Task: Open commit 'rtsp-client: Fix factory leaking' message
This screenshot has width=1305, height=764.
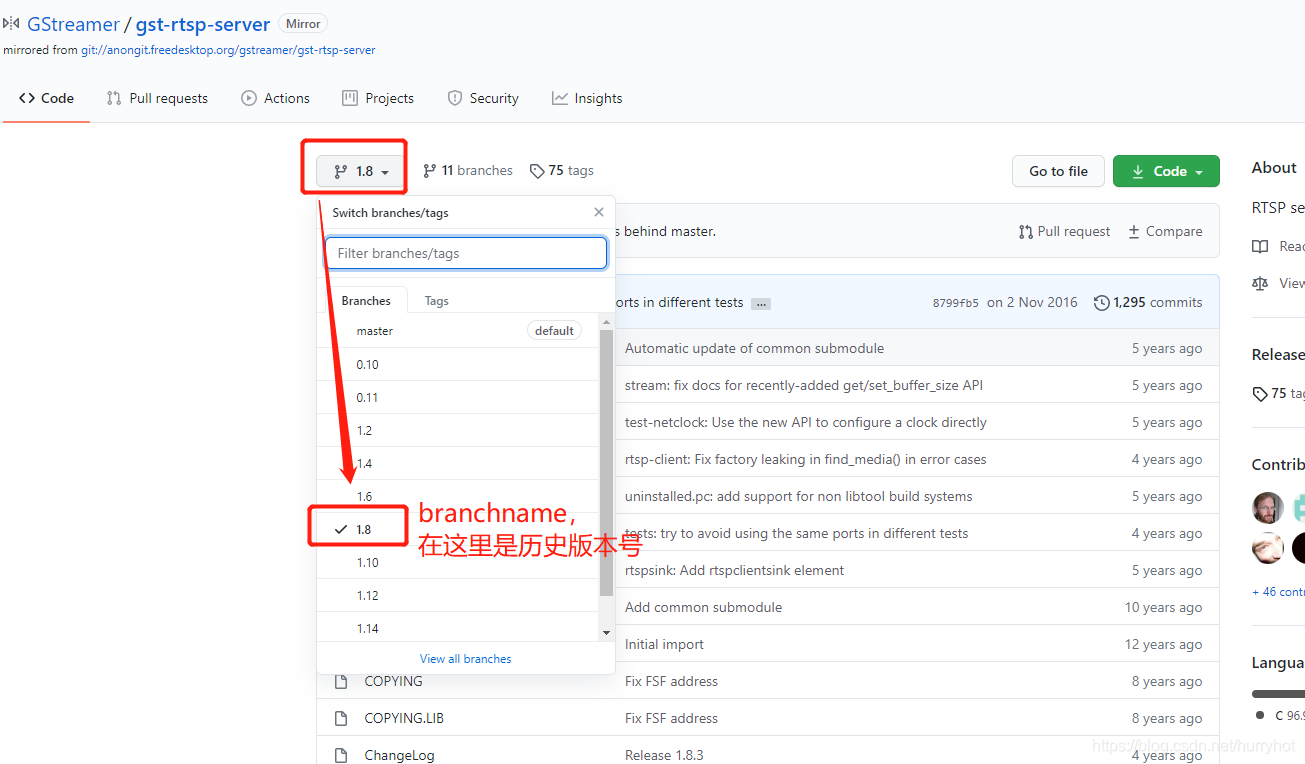Action: (805, 459)
